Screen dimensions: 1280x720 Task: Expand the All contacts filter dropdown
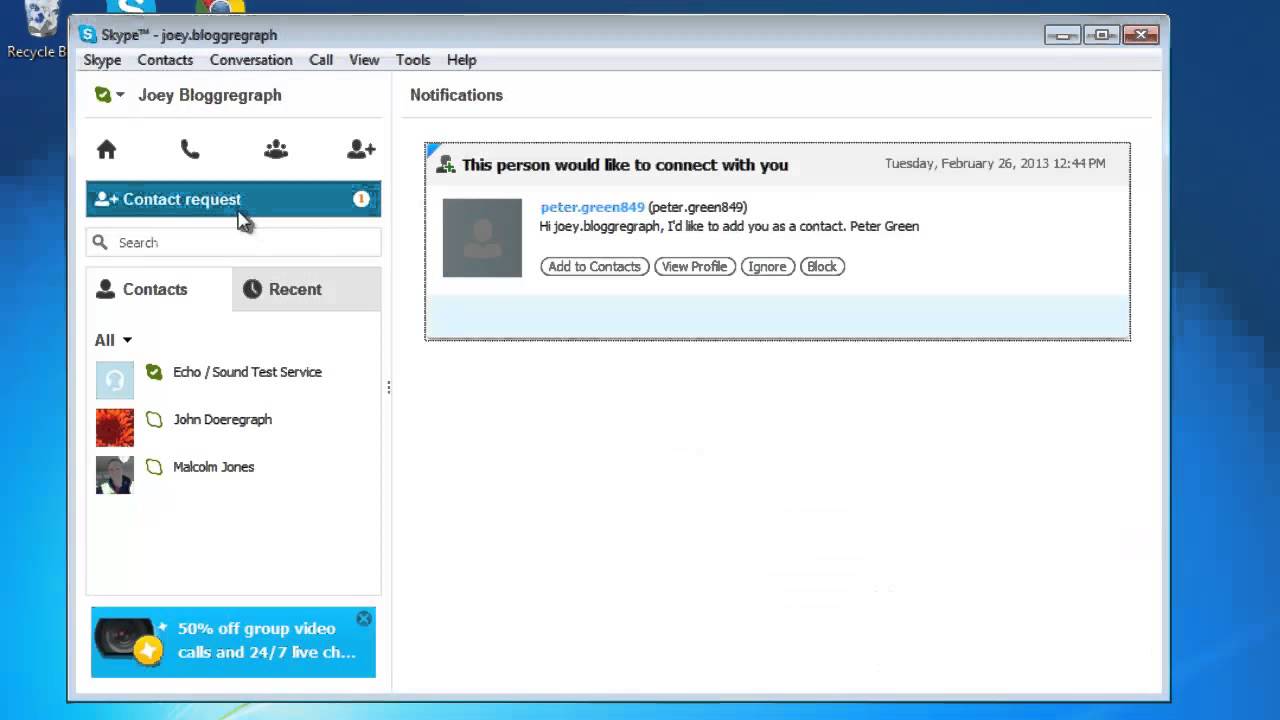(113, 340)
